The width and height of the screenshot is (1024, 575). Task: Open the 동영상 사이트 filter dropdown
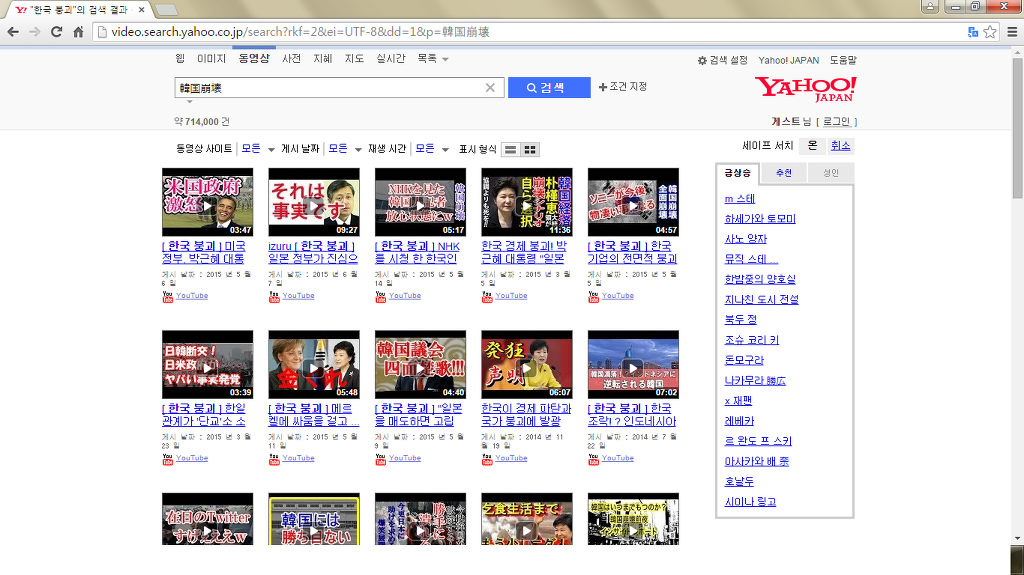click(x=257, y=149)
